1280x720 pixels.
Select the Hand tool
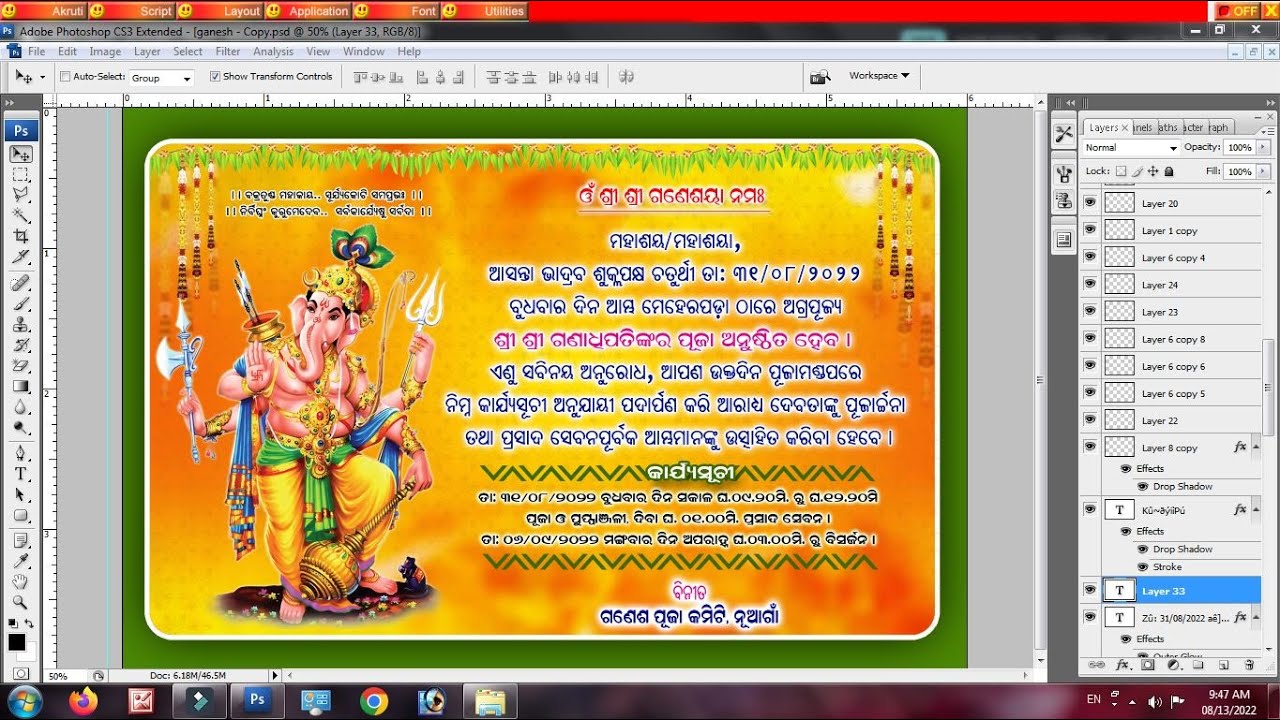(x=20, y=582)
